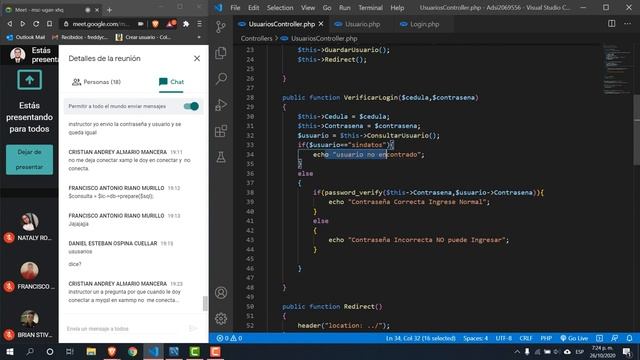640x360 pixels.
Task: Click the VS Code taskbar icon
Action: 153,351
